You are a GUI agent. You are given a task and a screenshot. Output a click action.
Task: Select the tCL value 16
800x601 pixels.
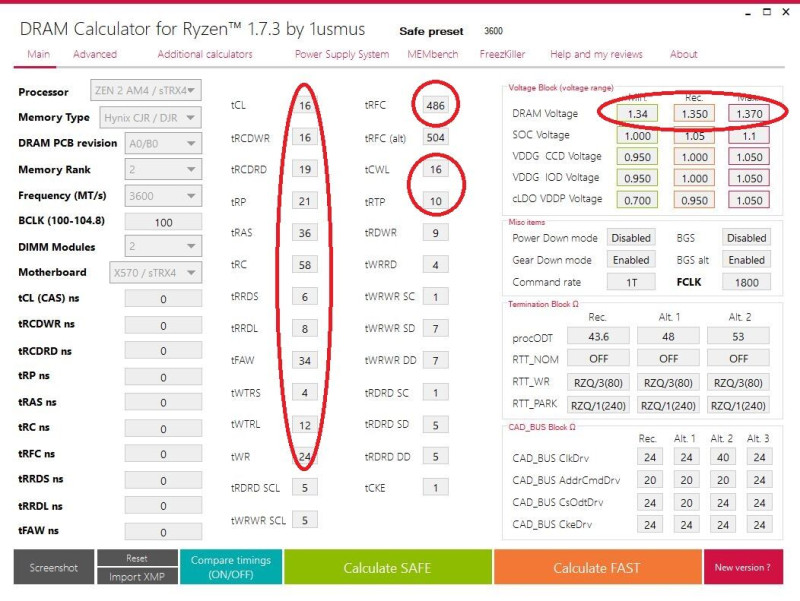[x=305, y=106]
